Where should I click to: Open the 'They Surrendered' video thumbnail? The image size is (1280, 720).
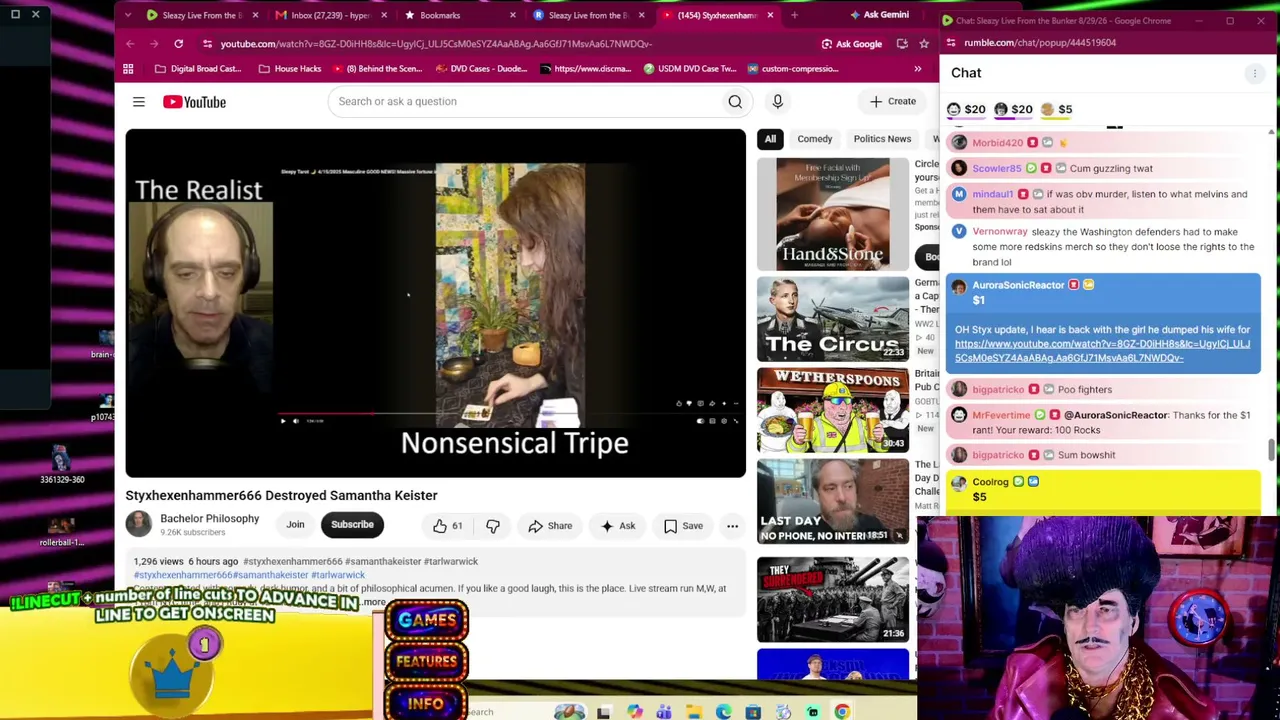pos(833,600)
